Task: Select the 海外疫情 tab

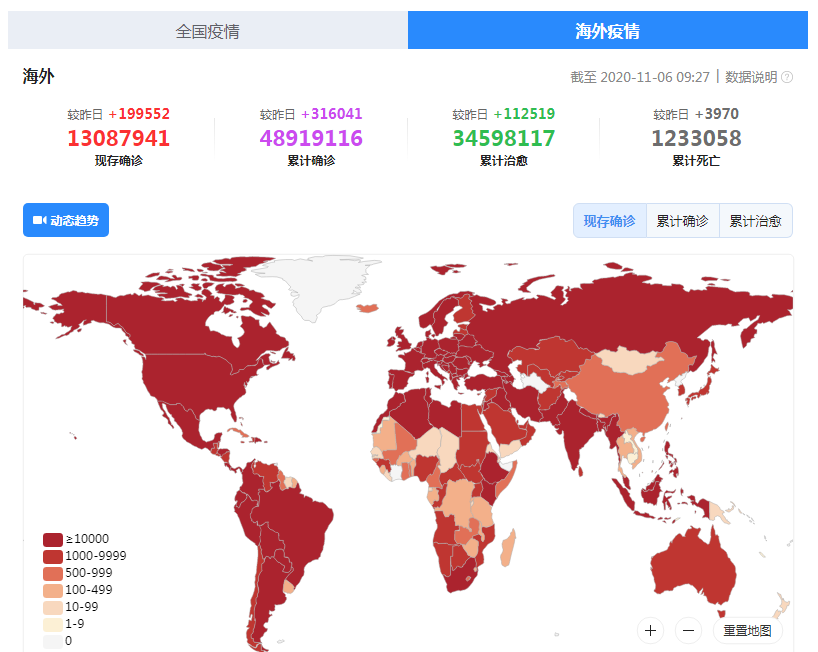Action: (x=607, y=31)
